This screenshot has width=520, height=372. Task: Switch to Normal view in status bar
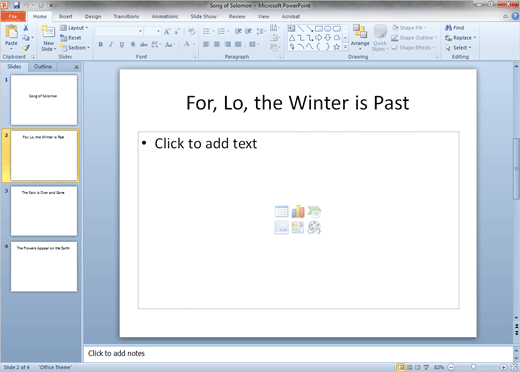point(401,367)
